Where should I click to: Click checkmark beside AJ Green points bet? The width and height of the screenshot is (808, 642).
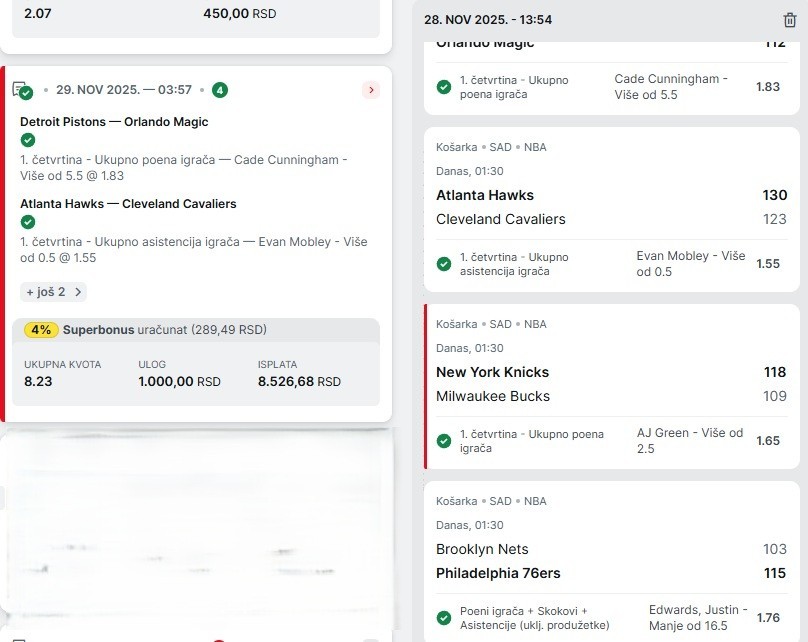(x=443, y=441)
